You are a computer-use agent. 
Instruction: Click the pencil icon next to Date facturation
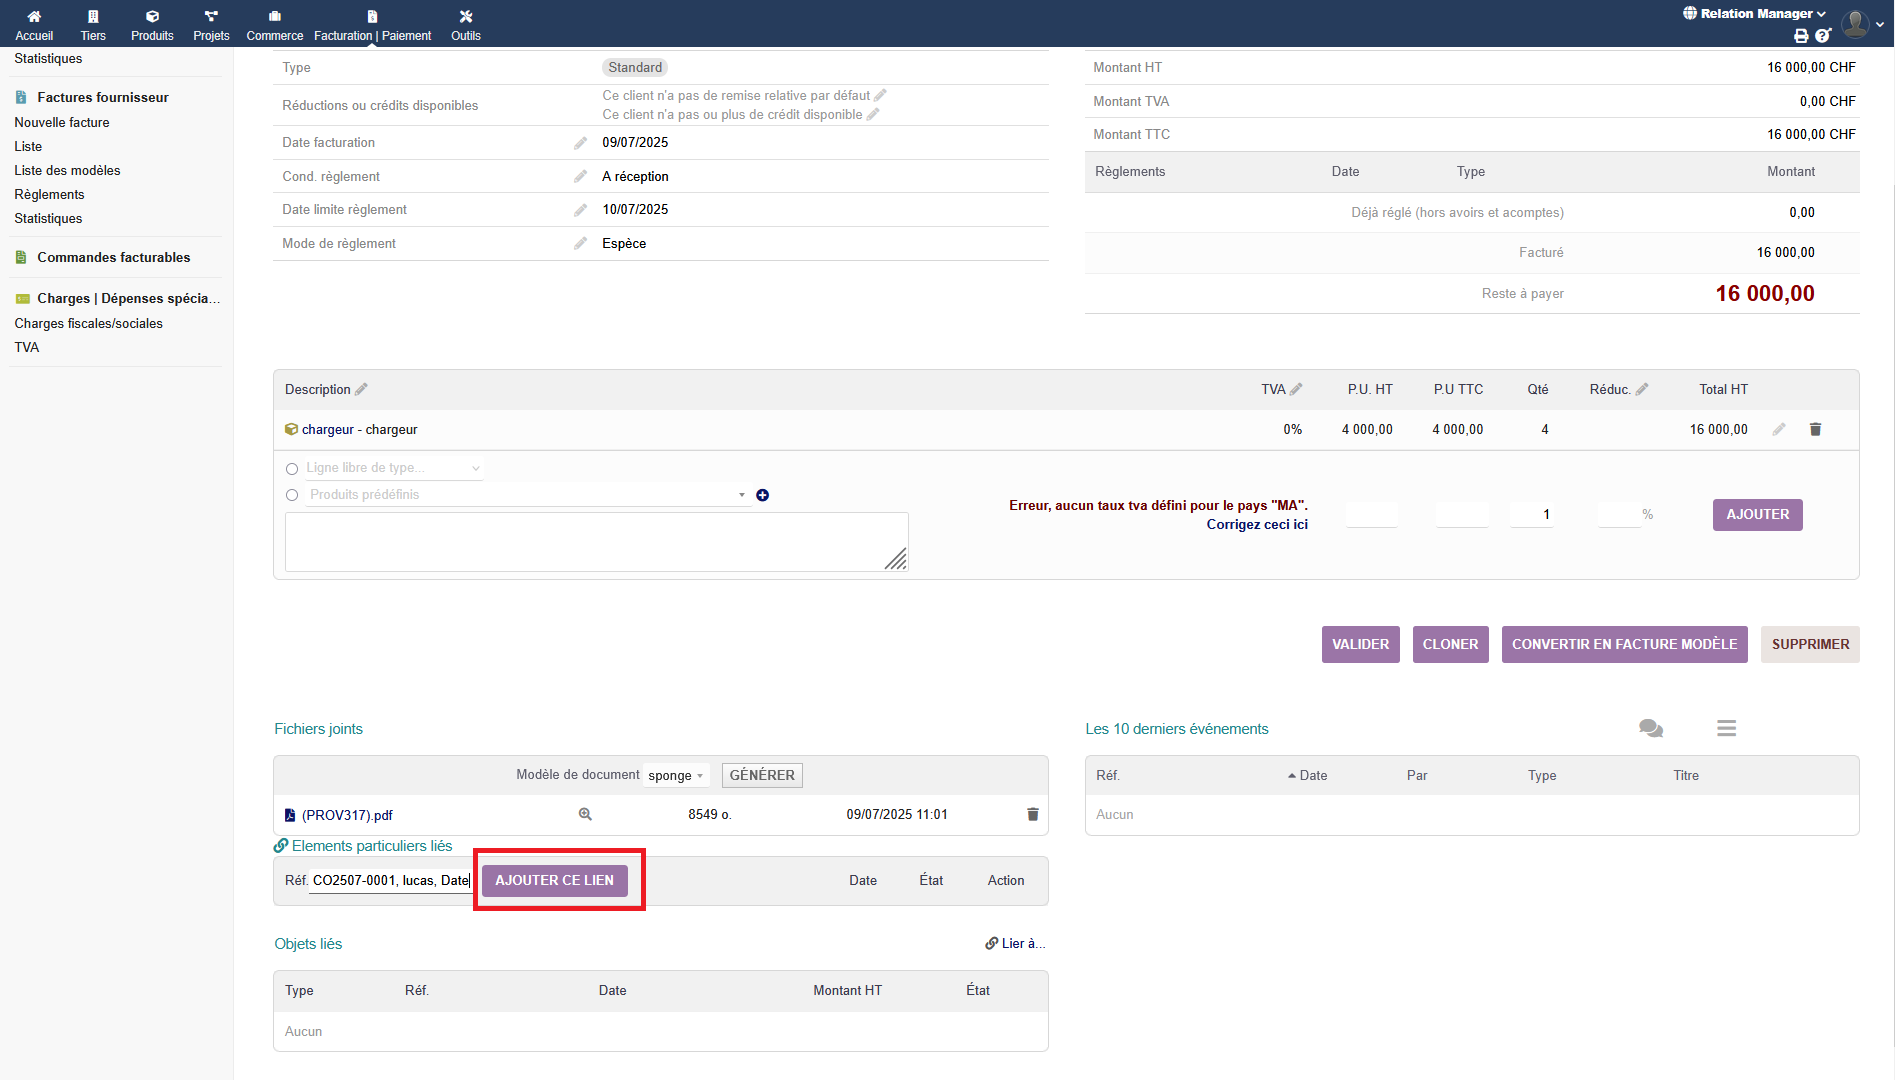(x=580, y=143)
